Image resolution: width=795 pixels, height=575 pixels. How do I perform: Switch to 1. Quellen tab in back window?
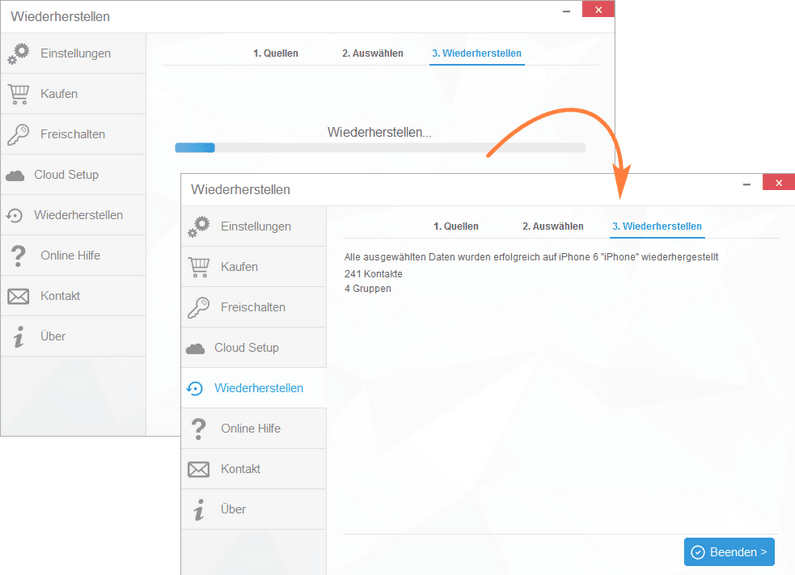click(x=276, y=53)
